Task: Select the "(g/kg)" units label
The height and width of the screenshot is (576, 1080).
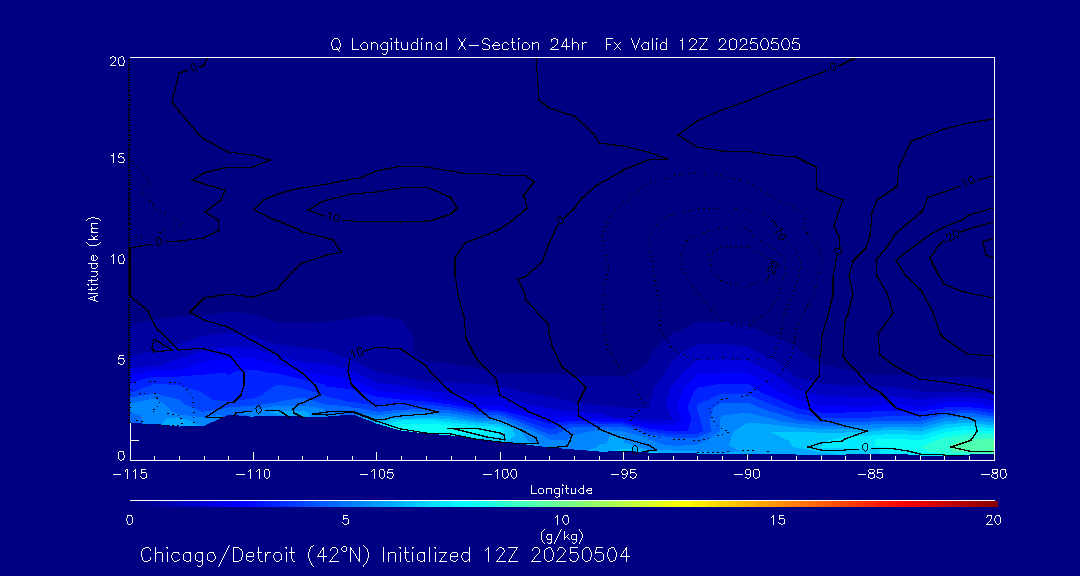Action: (x=561, y=534)
